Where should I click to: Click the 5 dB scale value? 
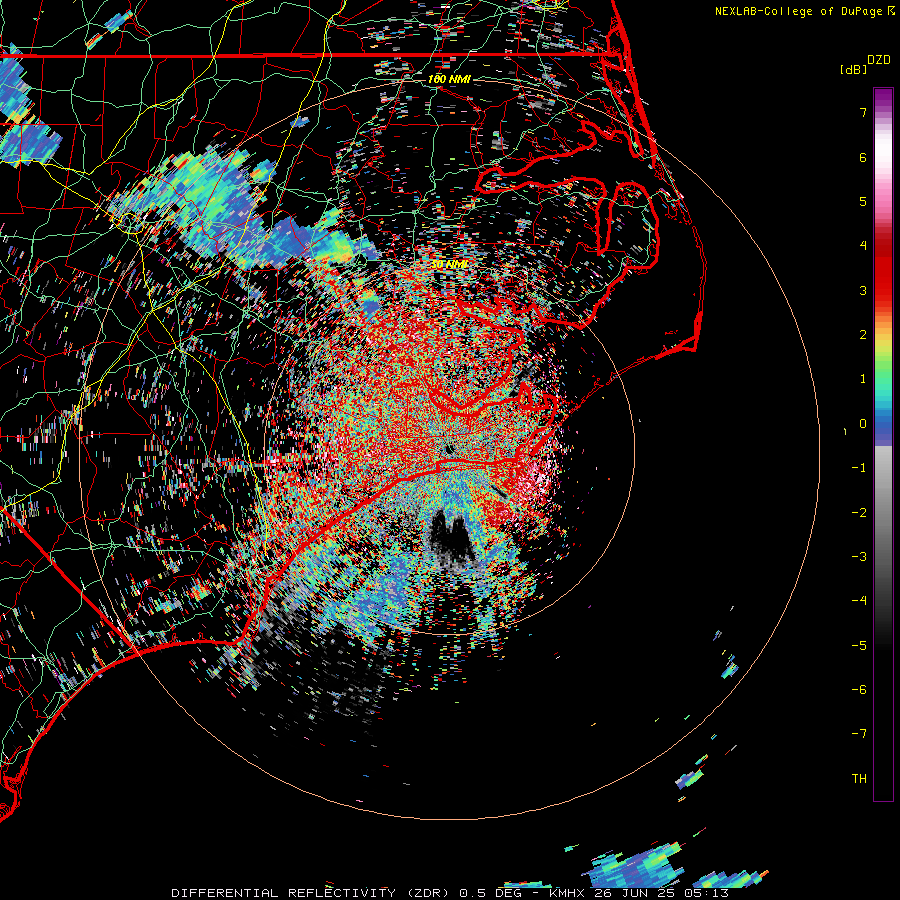coord(863,201)
